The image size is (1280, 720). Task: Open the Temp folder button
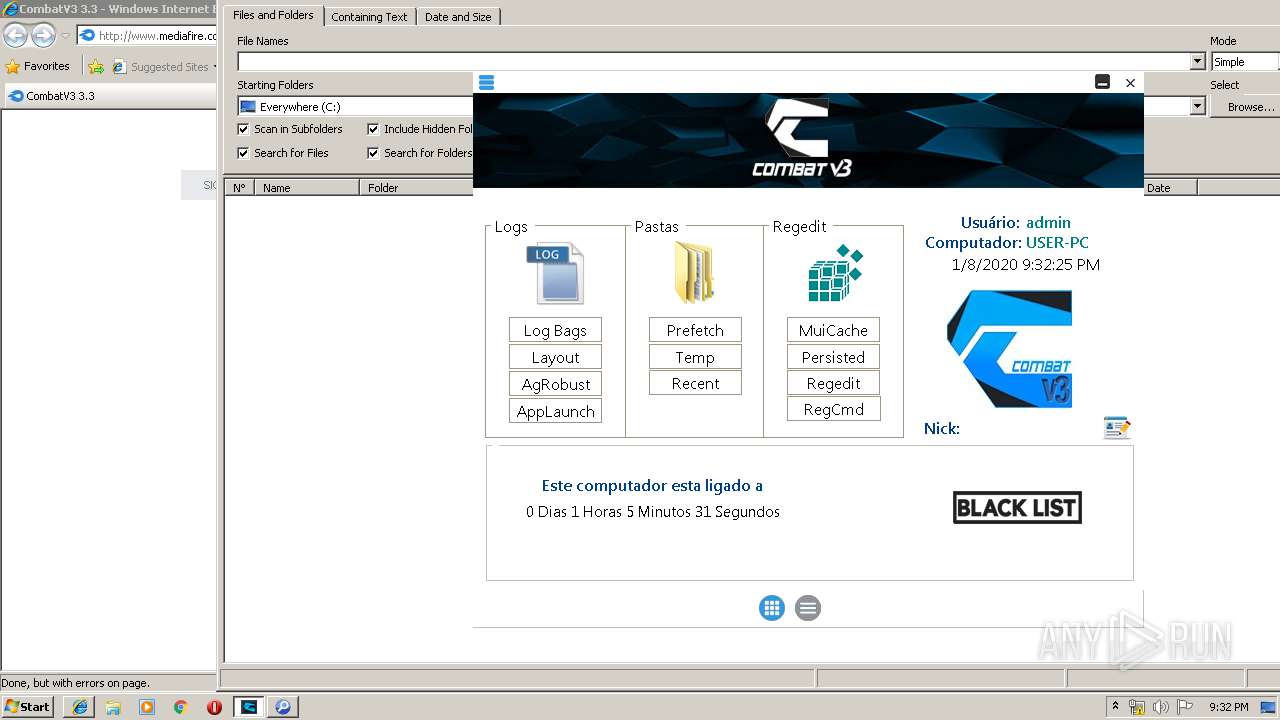[x=695, y=357]
